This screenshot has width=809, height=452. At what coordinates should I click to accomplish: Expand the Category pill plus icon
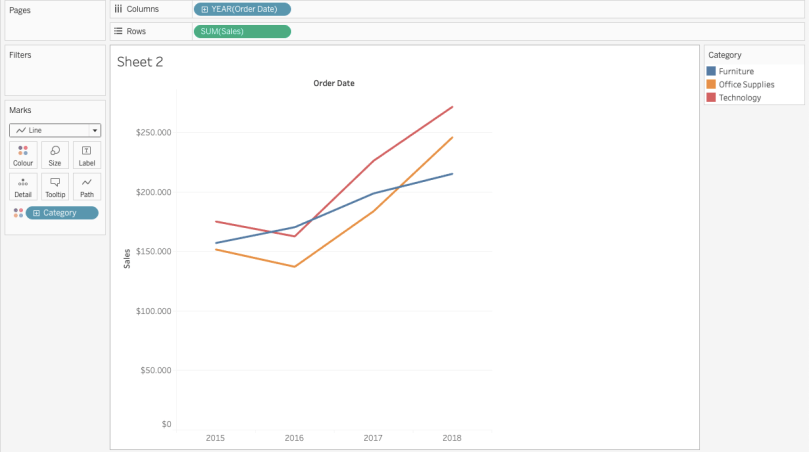pos(36,213)
